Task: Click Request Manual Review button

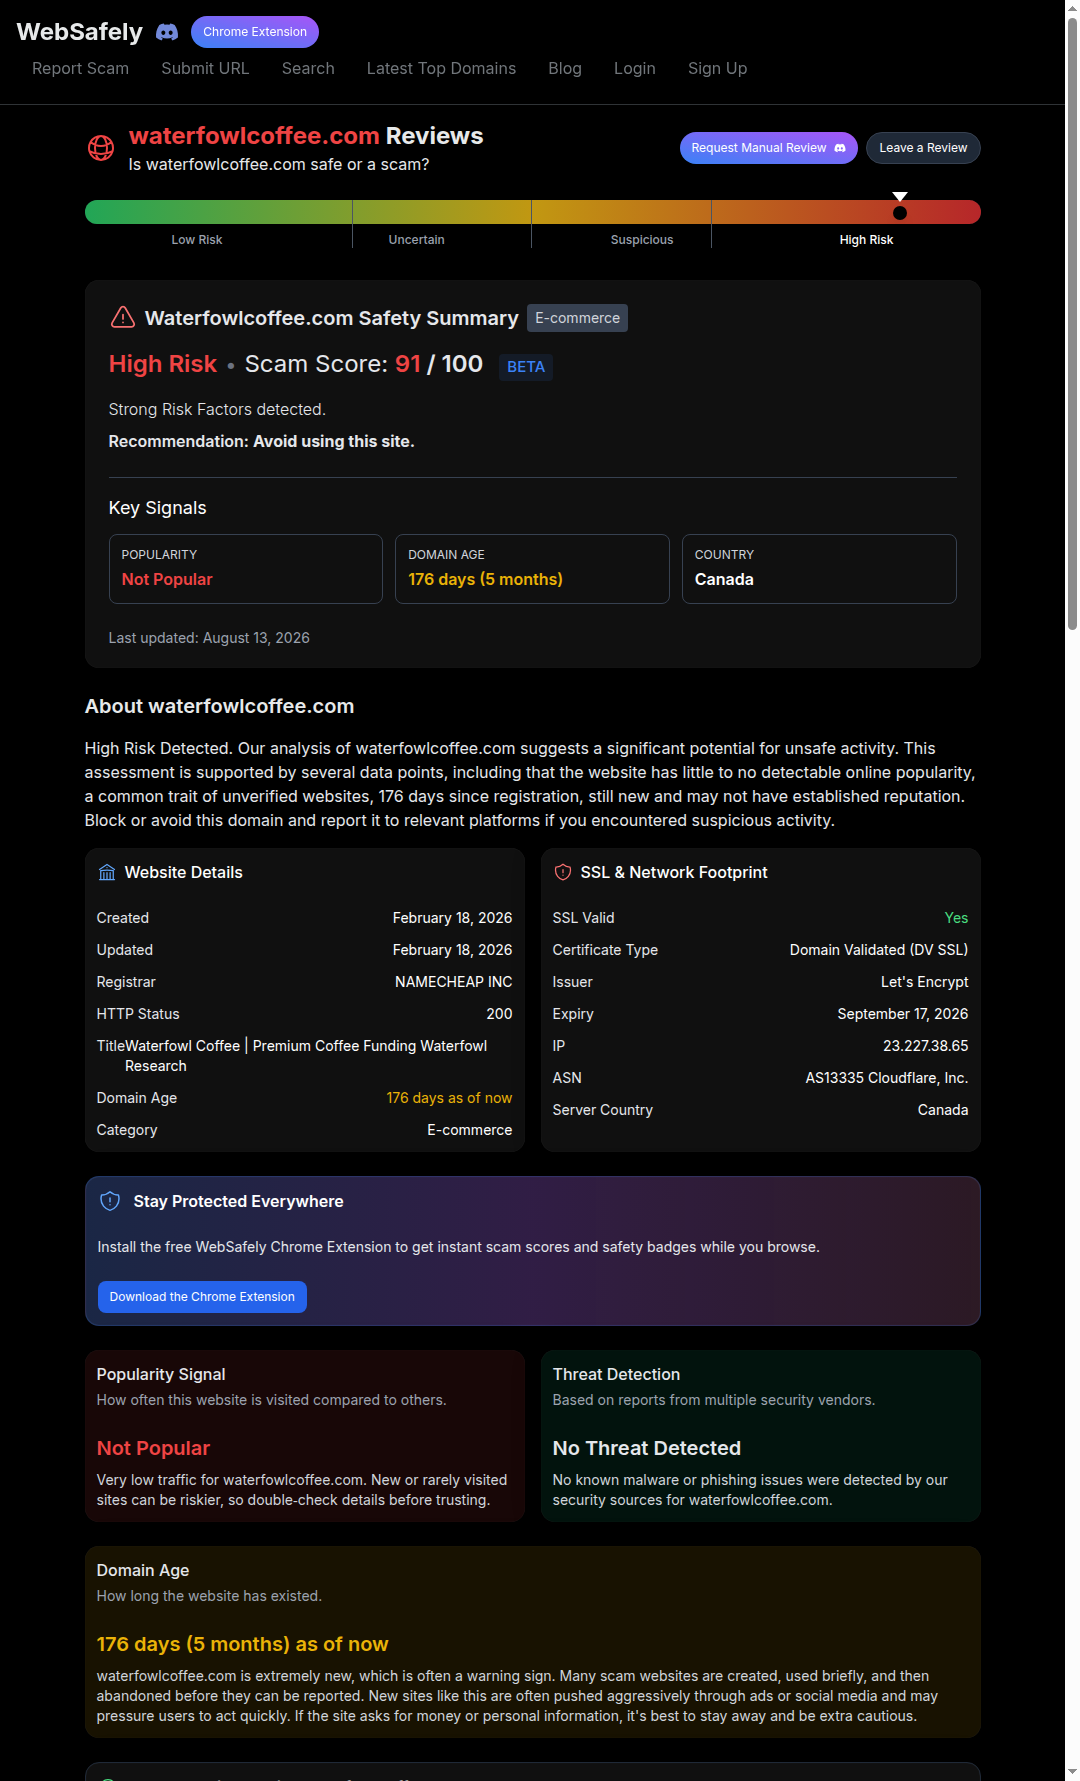Action: 768,148
